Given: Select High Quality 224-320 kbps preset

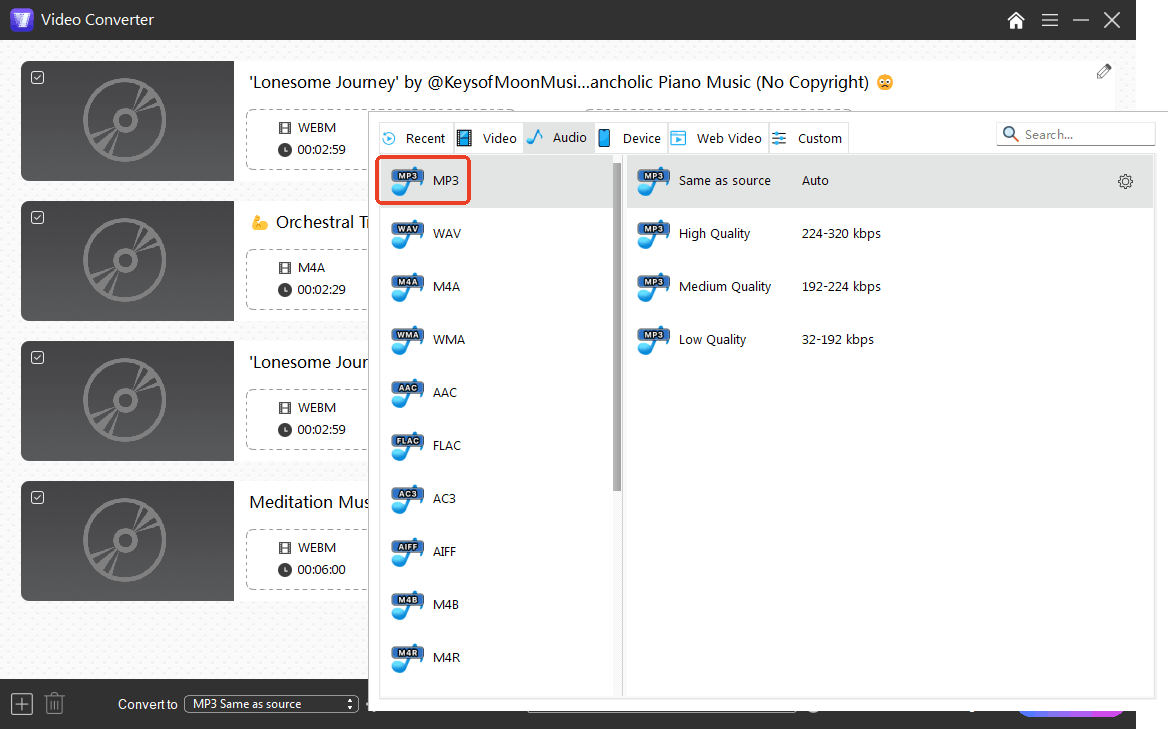Looking at the screenshot, I should [890, 235].
